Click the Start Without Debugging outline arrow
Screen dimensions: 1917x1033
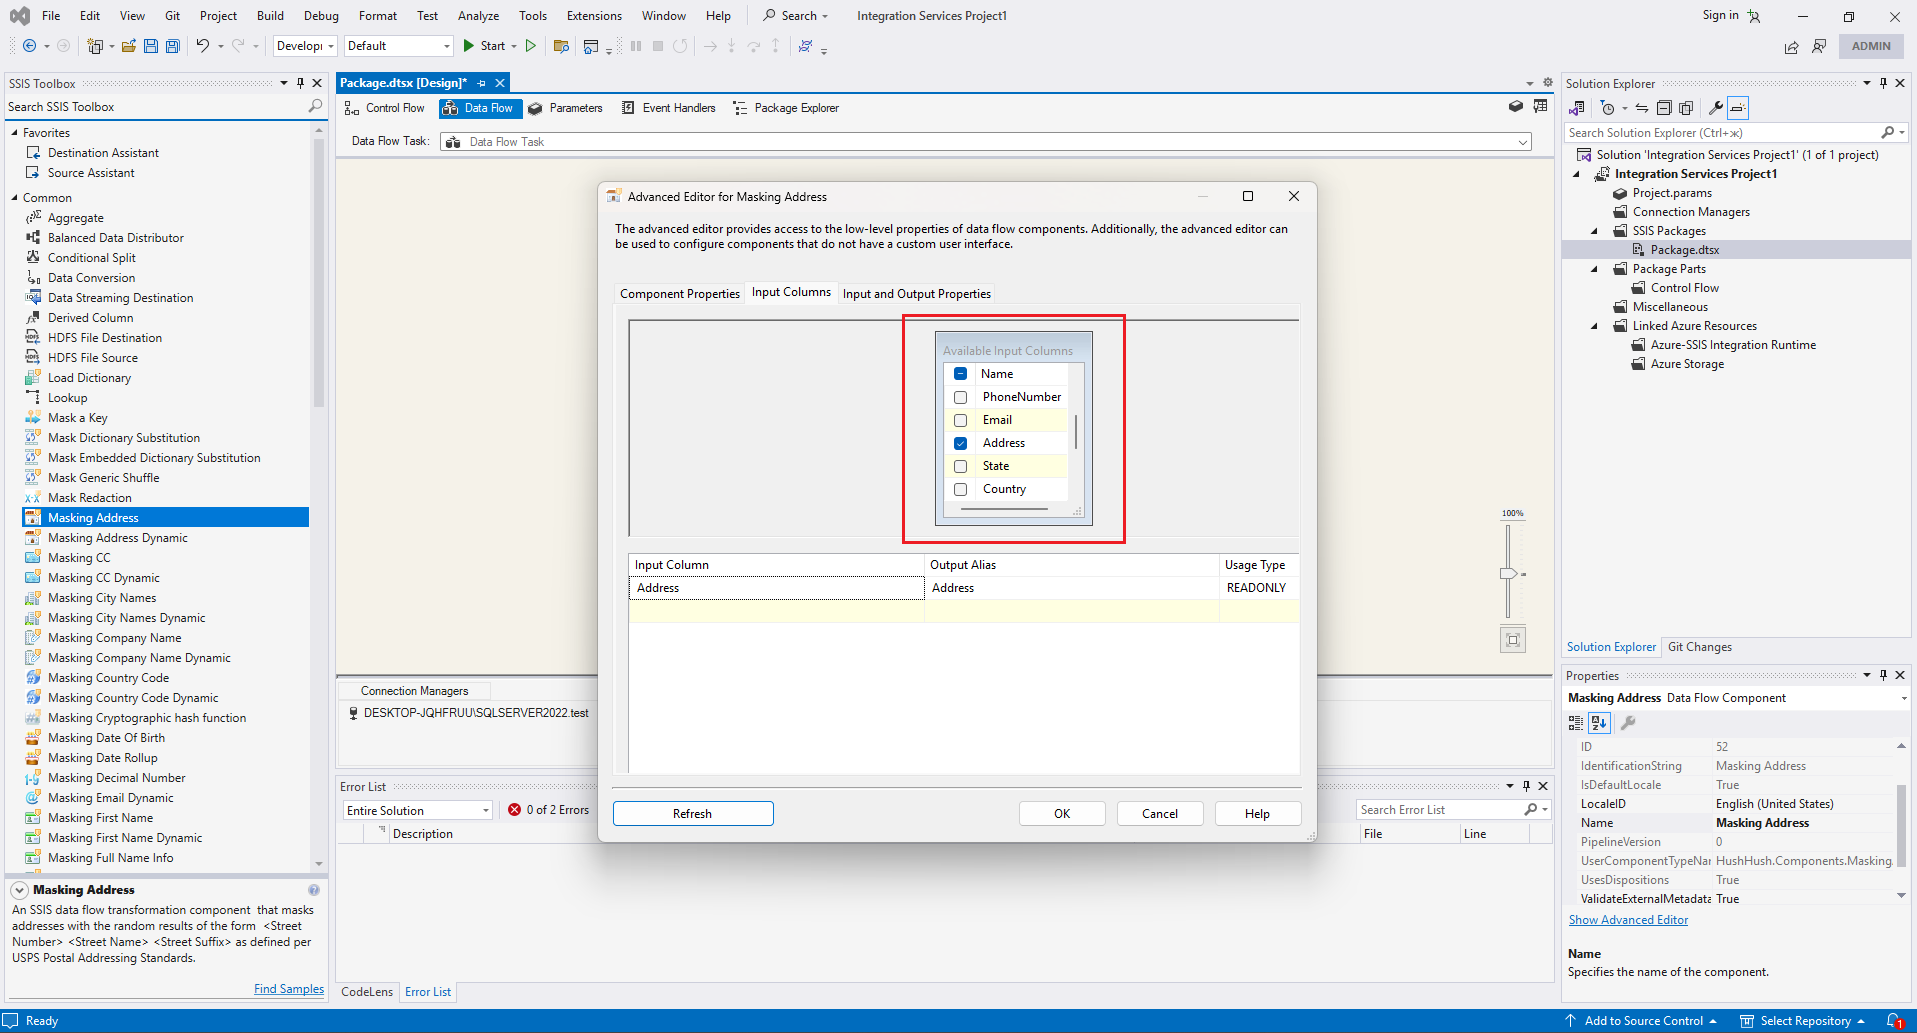531,46
